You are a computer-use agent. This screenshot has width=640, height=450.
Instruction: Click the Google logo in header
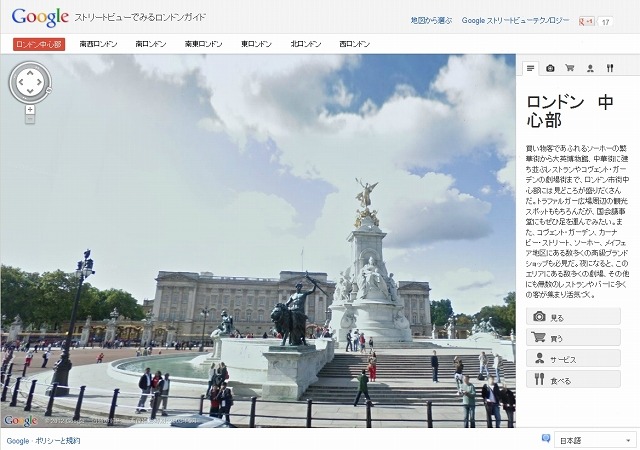click(40, 18)
